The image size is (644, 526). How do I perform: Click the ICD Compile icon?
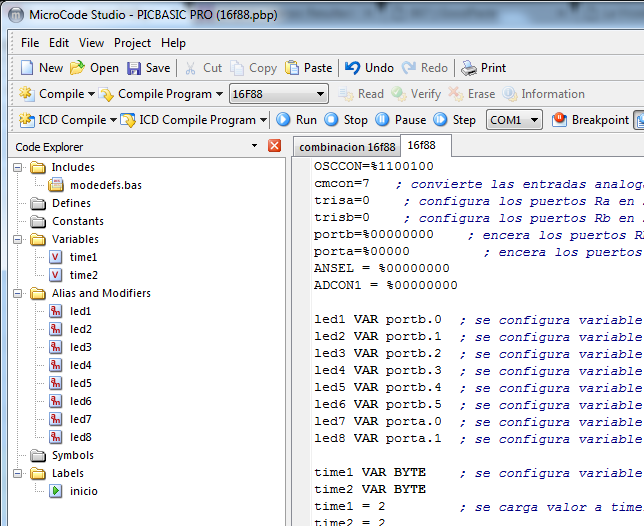click(x=27, y=120)
